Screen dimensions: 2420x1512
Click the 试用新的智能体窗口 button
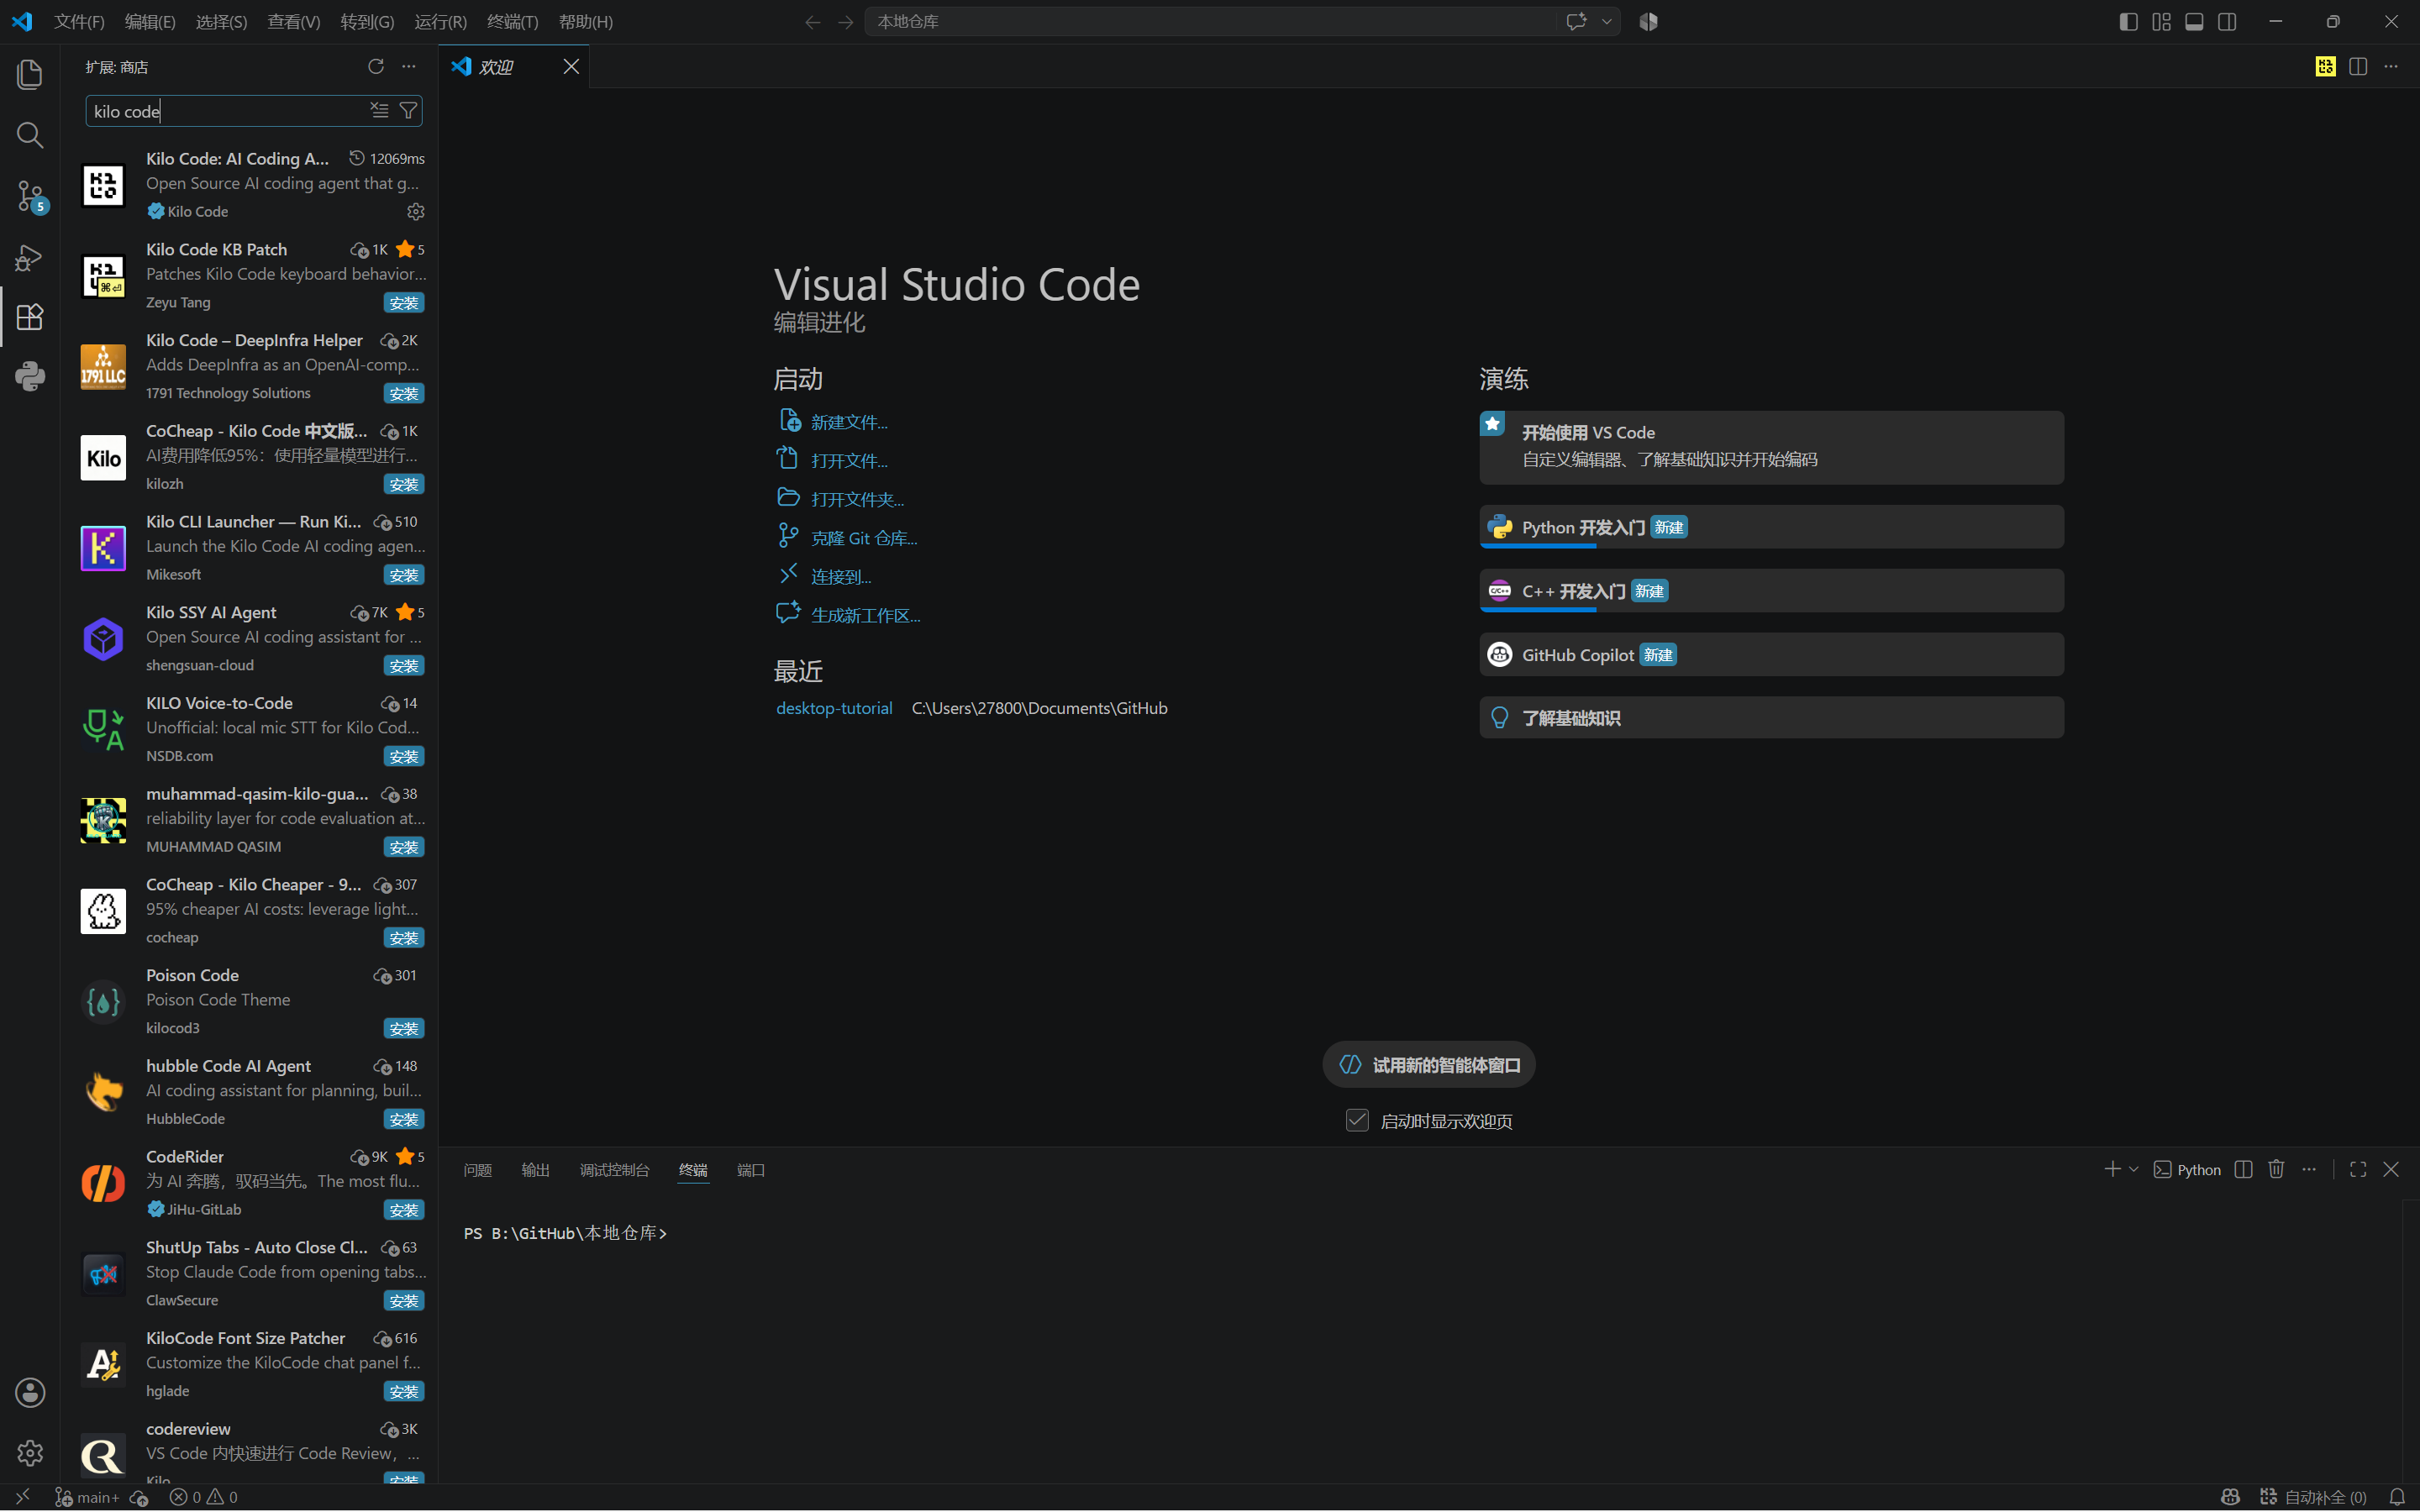[x=1429, y=1064]
